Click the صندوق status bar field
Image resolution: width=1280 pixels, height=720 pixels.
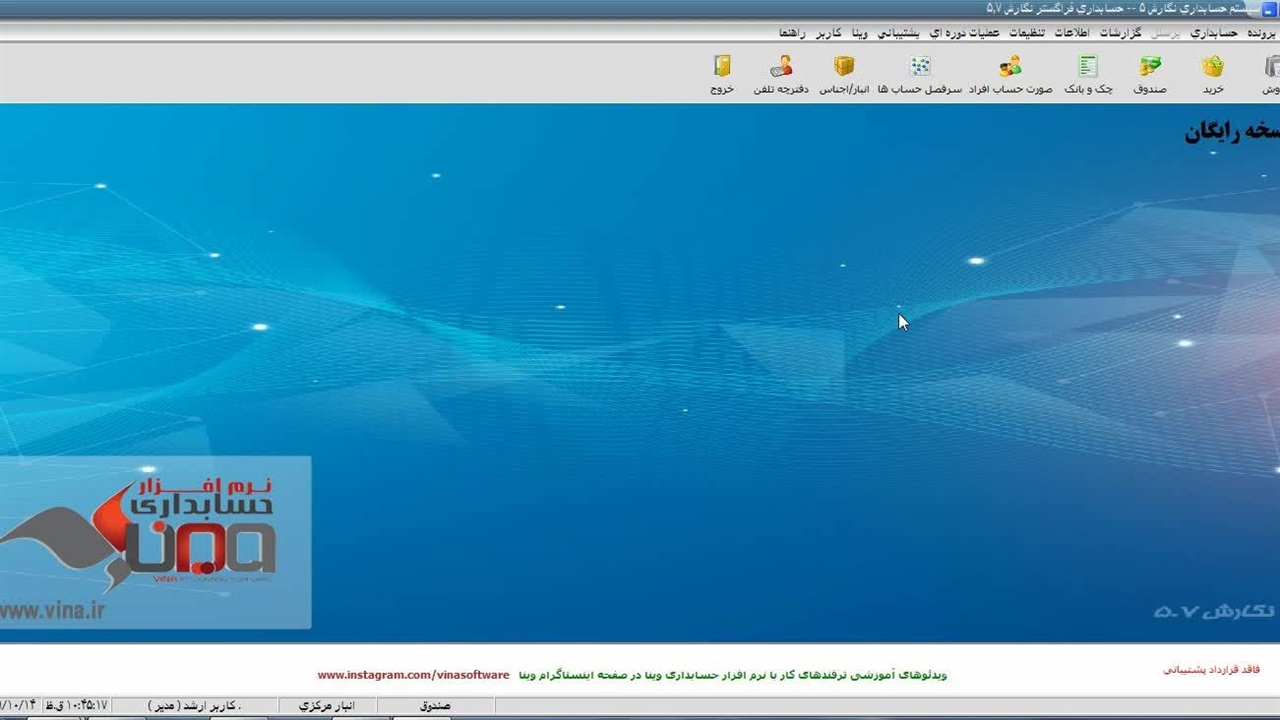coord(435,706)
